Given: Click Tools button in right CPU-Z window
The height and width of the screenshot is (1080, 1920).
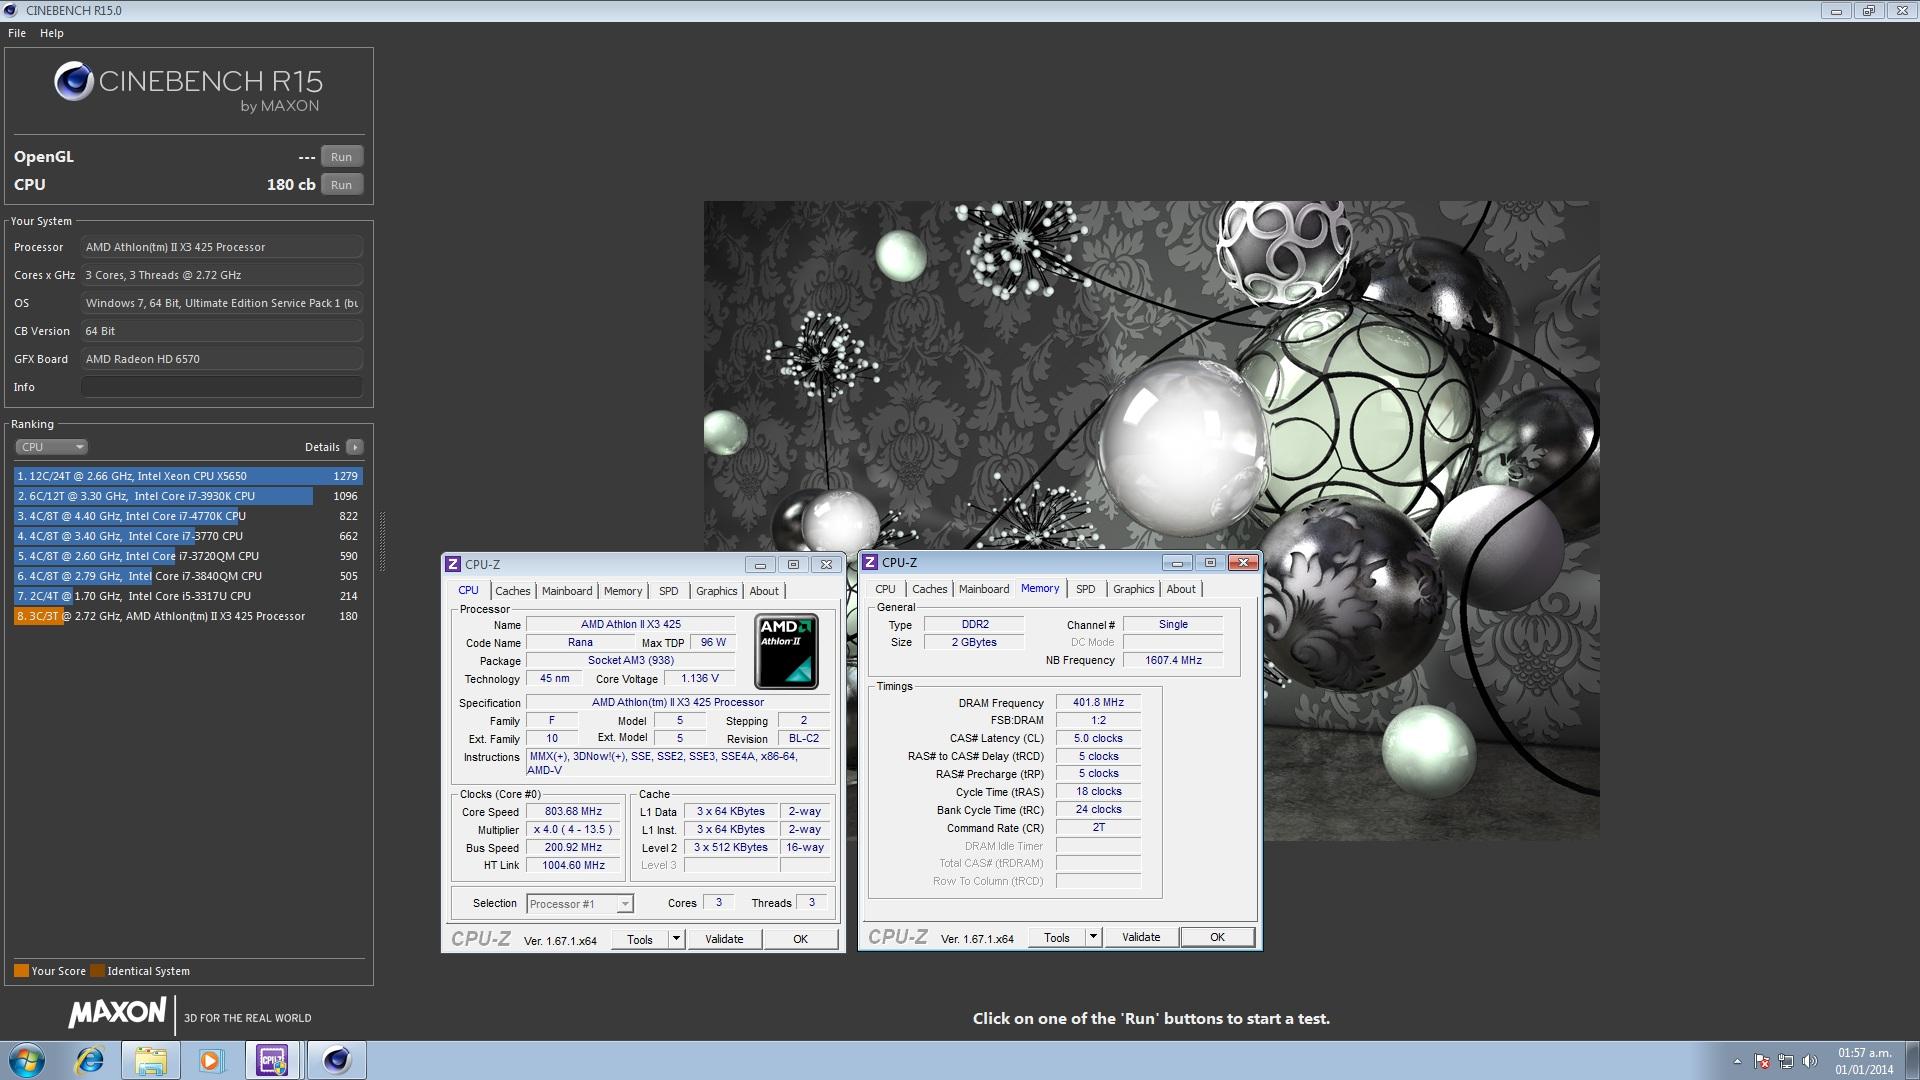Looking at the screenshot, I should [1057, 937].
